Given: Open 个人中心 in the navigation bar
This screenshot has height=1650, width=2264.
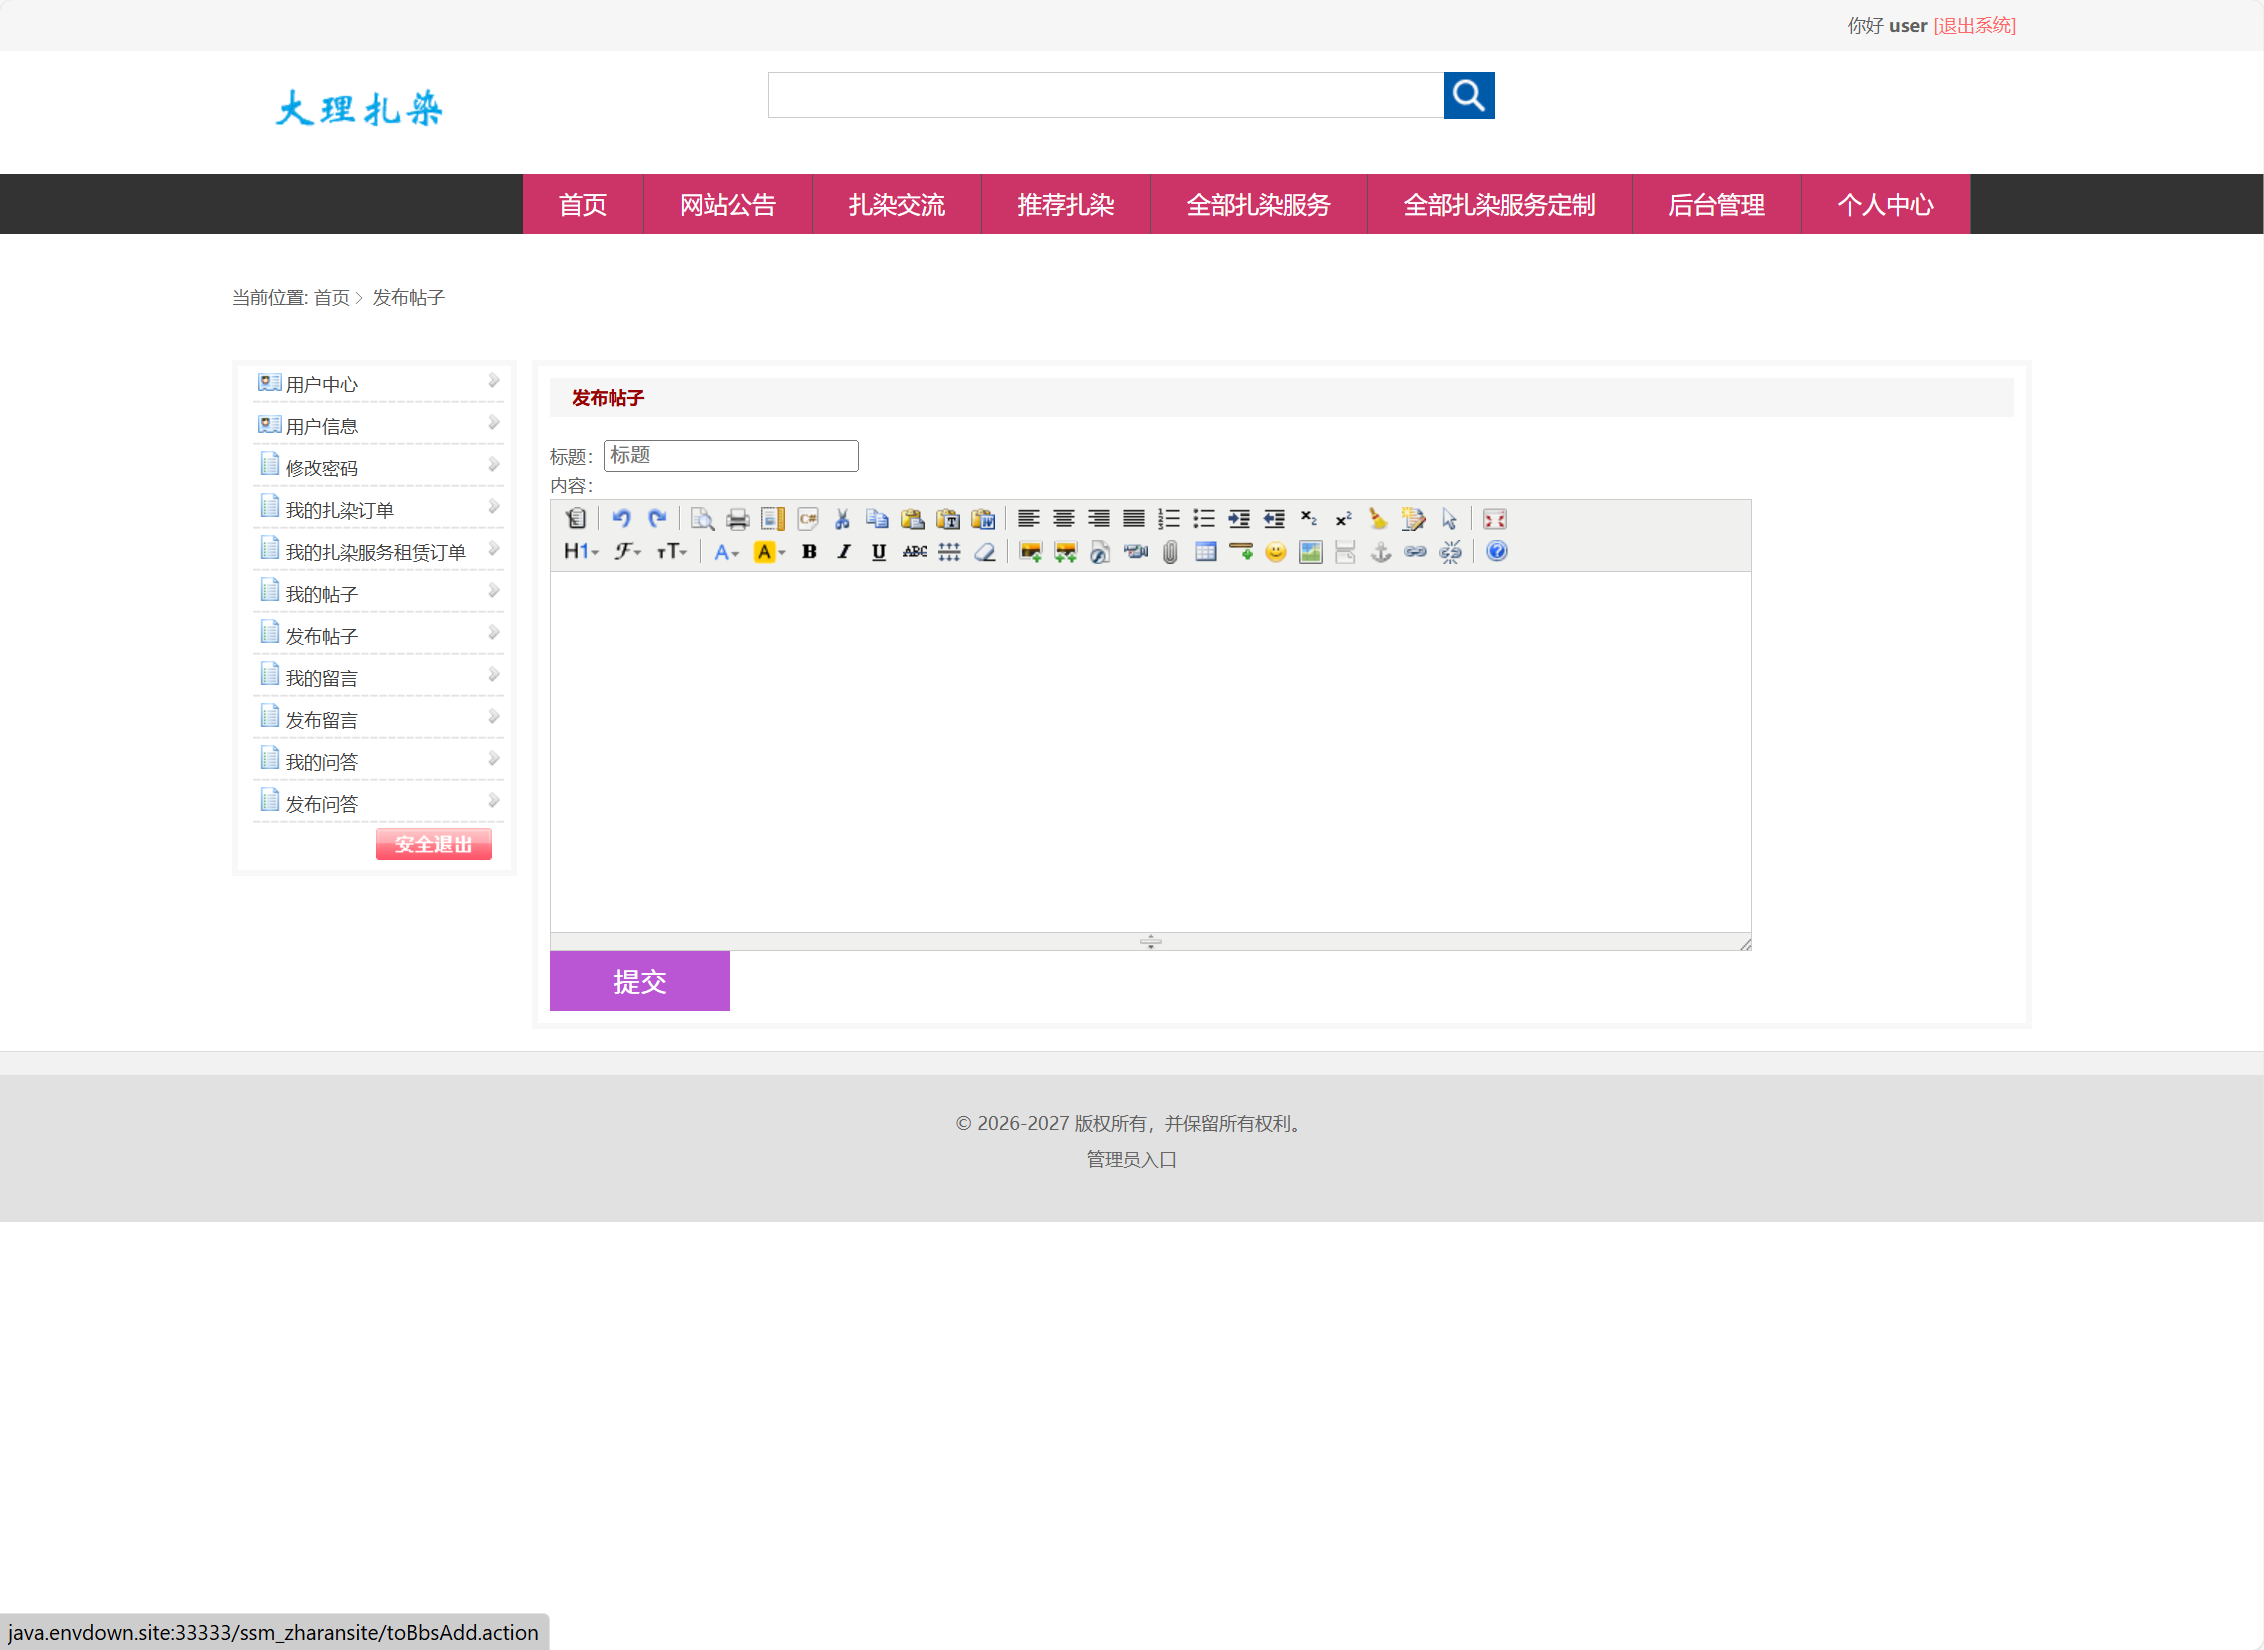Looking at the screenshot, I should [x=1885, y=205].
